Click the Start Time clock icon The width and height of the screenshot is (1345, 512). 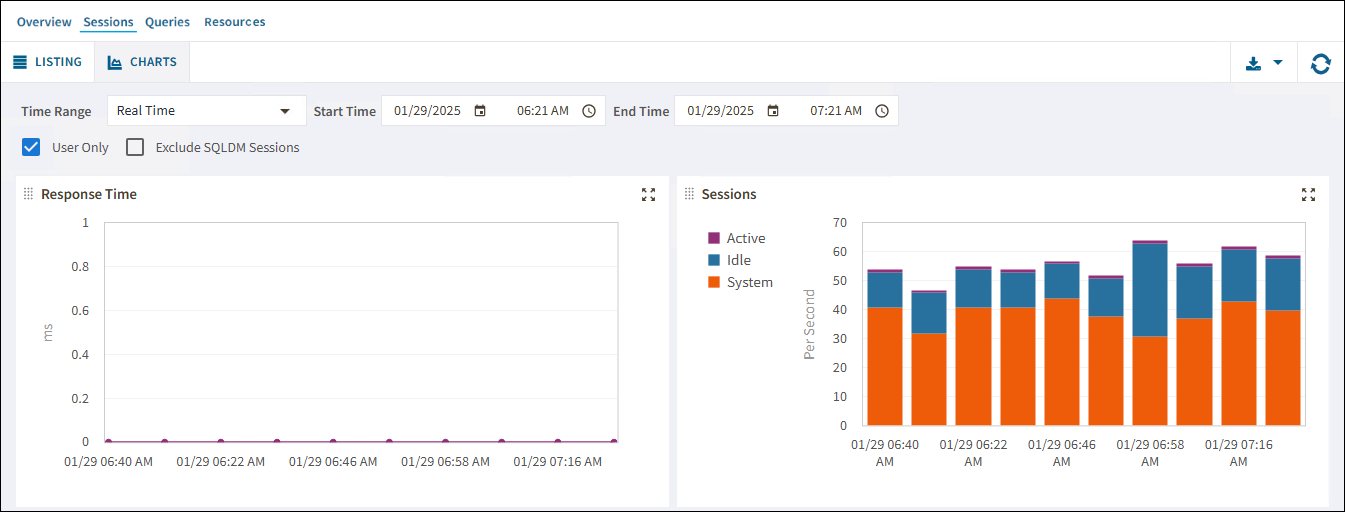click(589, 111)
